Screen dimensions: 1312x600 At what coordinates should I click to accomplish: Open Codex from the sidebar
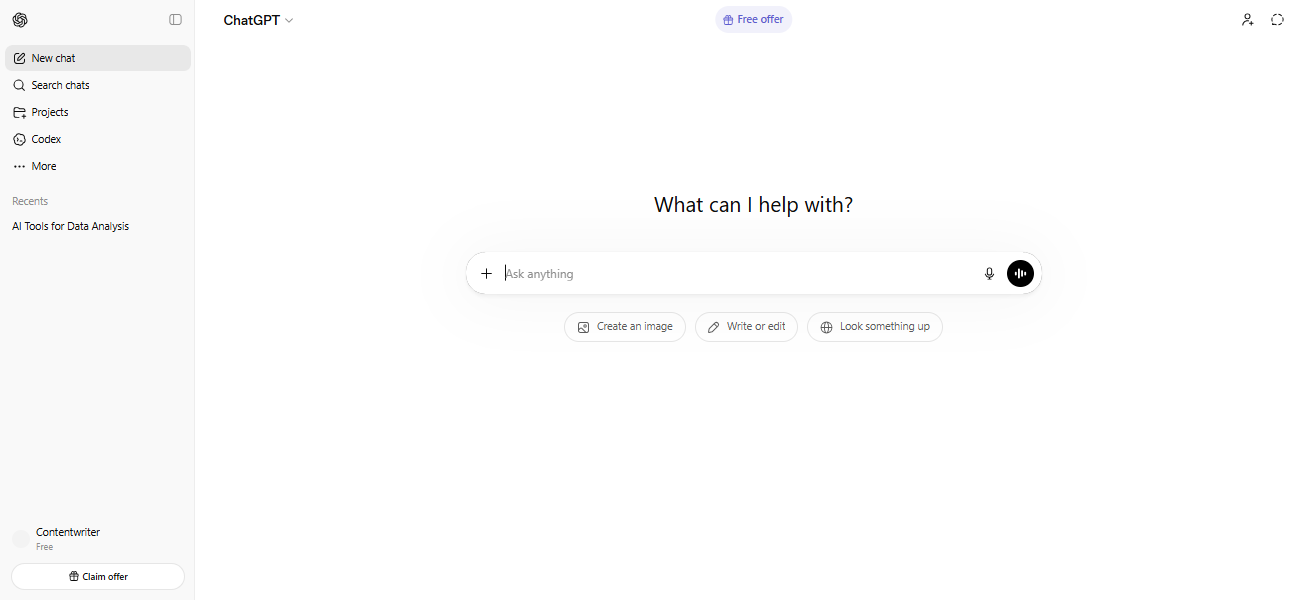coord(98,139)
